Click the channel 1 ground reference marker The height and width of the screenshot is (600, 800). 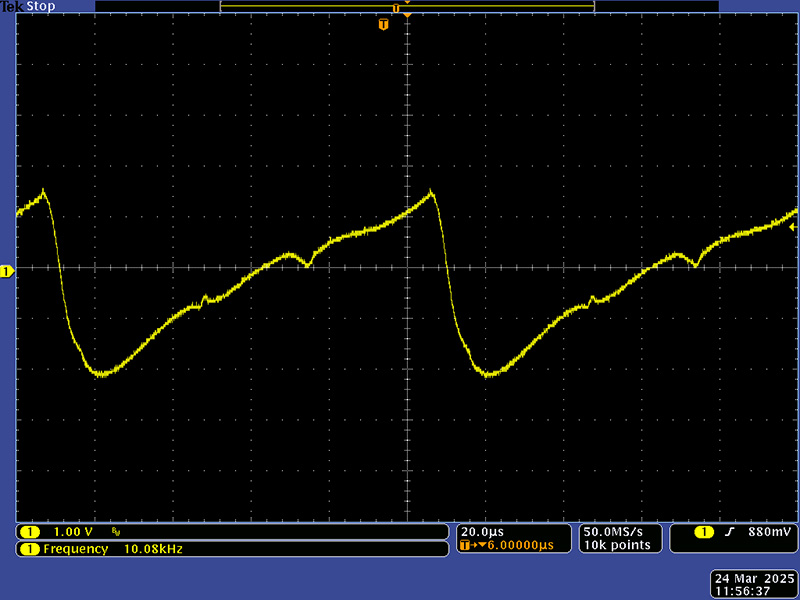[x=6, y=271]
